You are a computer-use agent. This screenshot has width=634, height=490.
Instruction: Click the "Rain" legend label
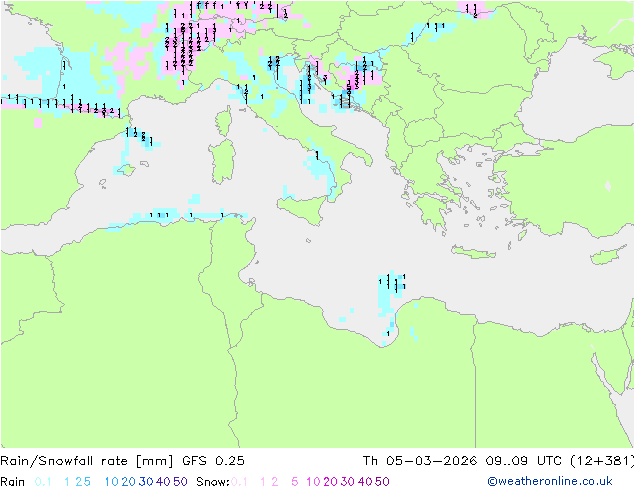[13, 482]
